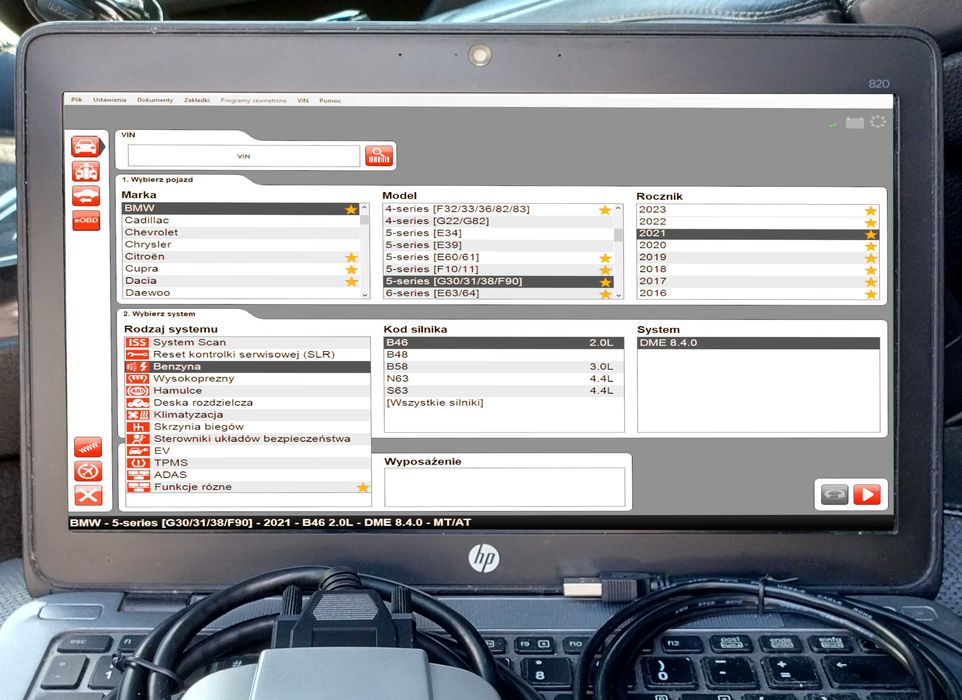Screen dimensions: 962x700
Task: Select ADAS system type
Action: pyautogui.click(x=248, y=475)
